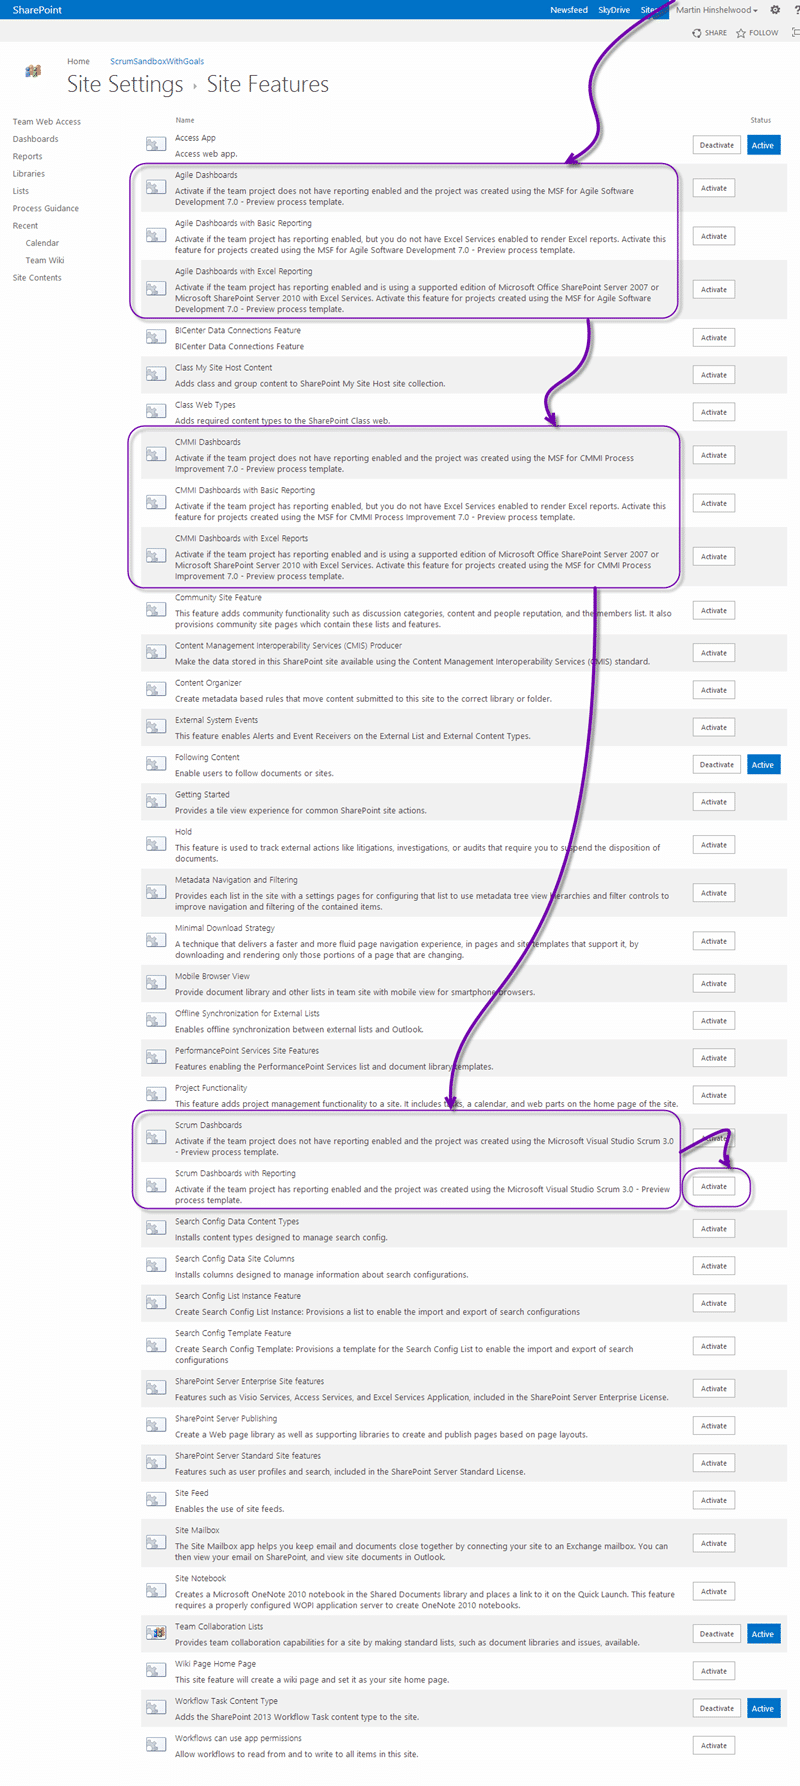Deactivate the Following Content feature
The height and width of the screenshot is (1786, 800).
[716, 765]
